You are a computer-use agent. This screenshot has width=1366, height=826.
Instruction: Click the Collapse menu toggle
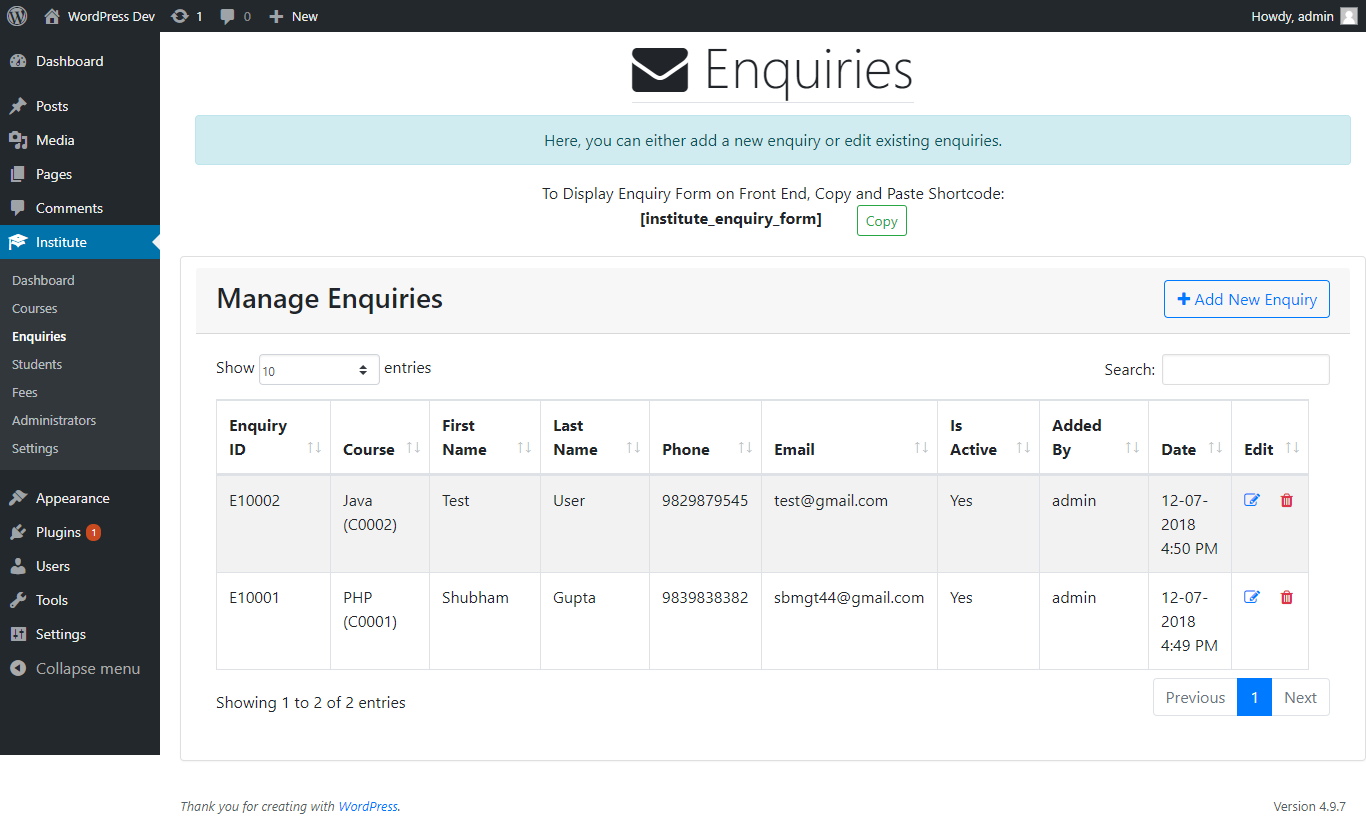point(80,668)
